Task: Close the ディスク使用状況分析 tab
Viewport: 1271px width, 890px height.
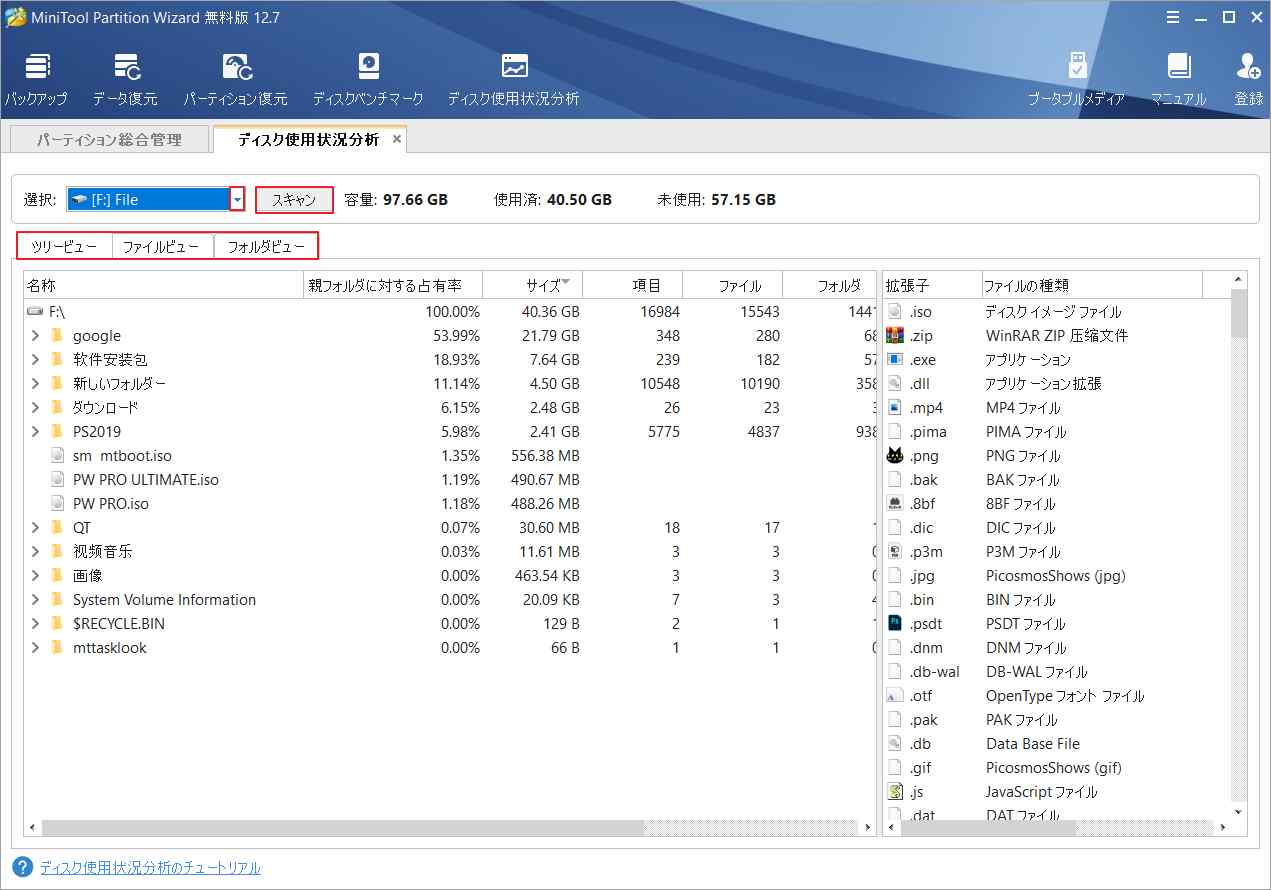Action: point(397,140)
